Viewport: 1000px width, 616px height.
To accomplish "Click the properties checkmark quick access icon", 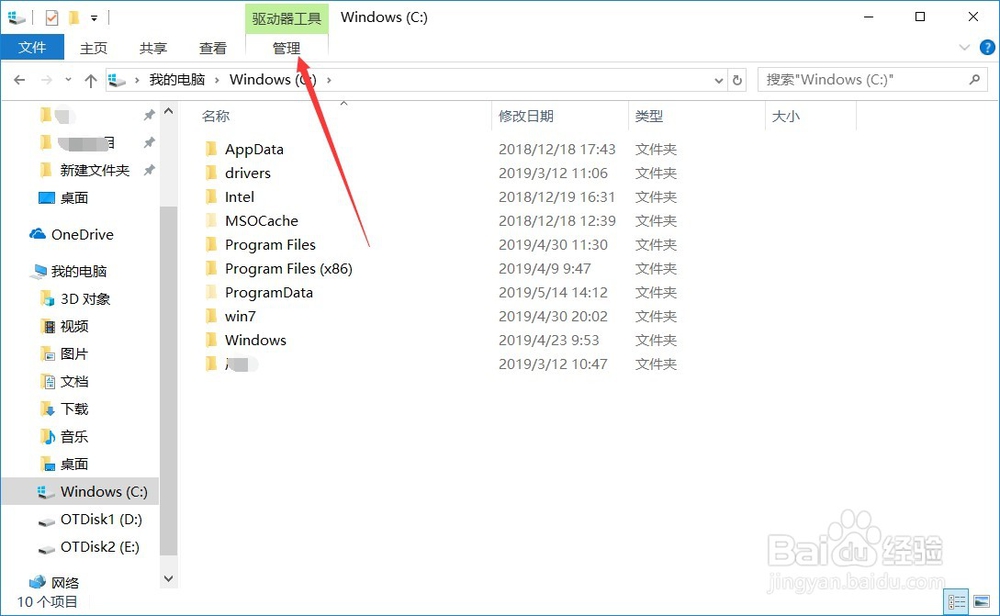I will pos(52,18).
